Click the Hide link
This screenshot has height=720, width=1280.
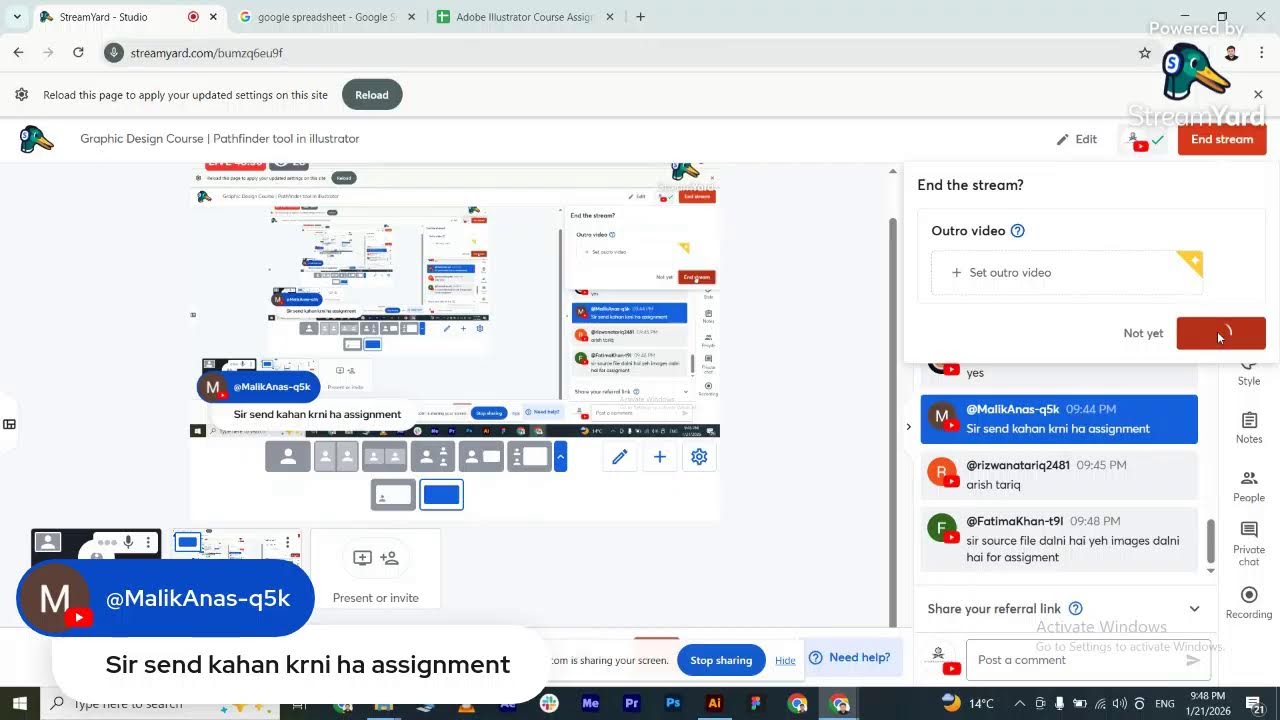[785, 660]
